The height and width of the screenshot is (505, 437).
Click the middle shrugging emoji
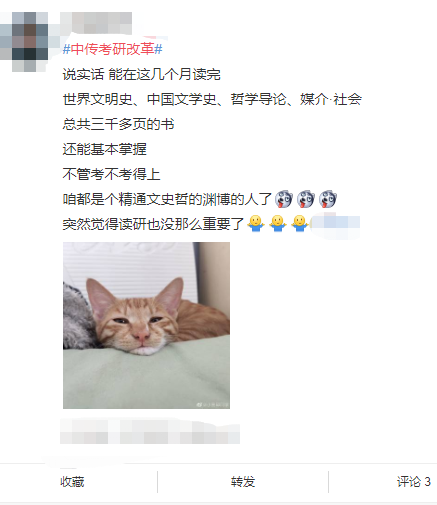278,224
